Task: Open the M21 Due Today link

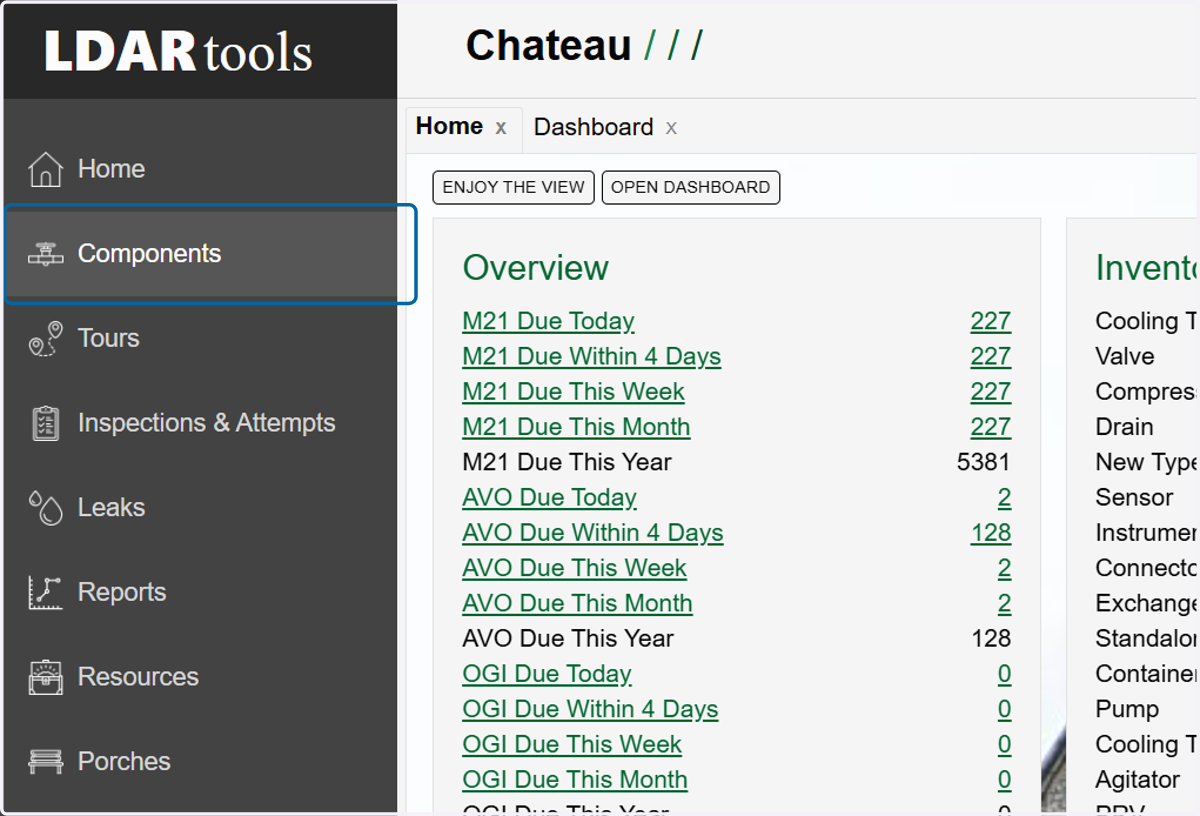Action: (x=548, y=321)
